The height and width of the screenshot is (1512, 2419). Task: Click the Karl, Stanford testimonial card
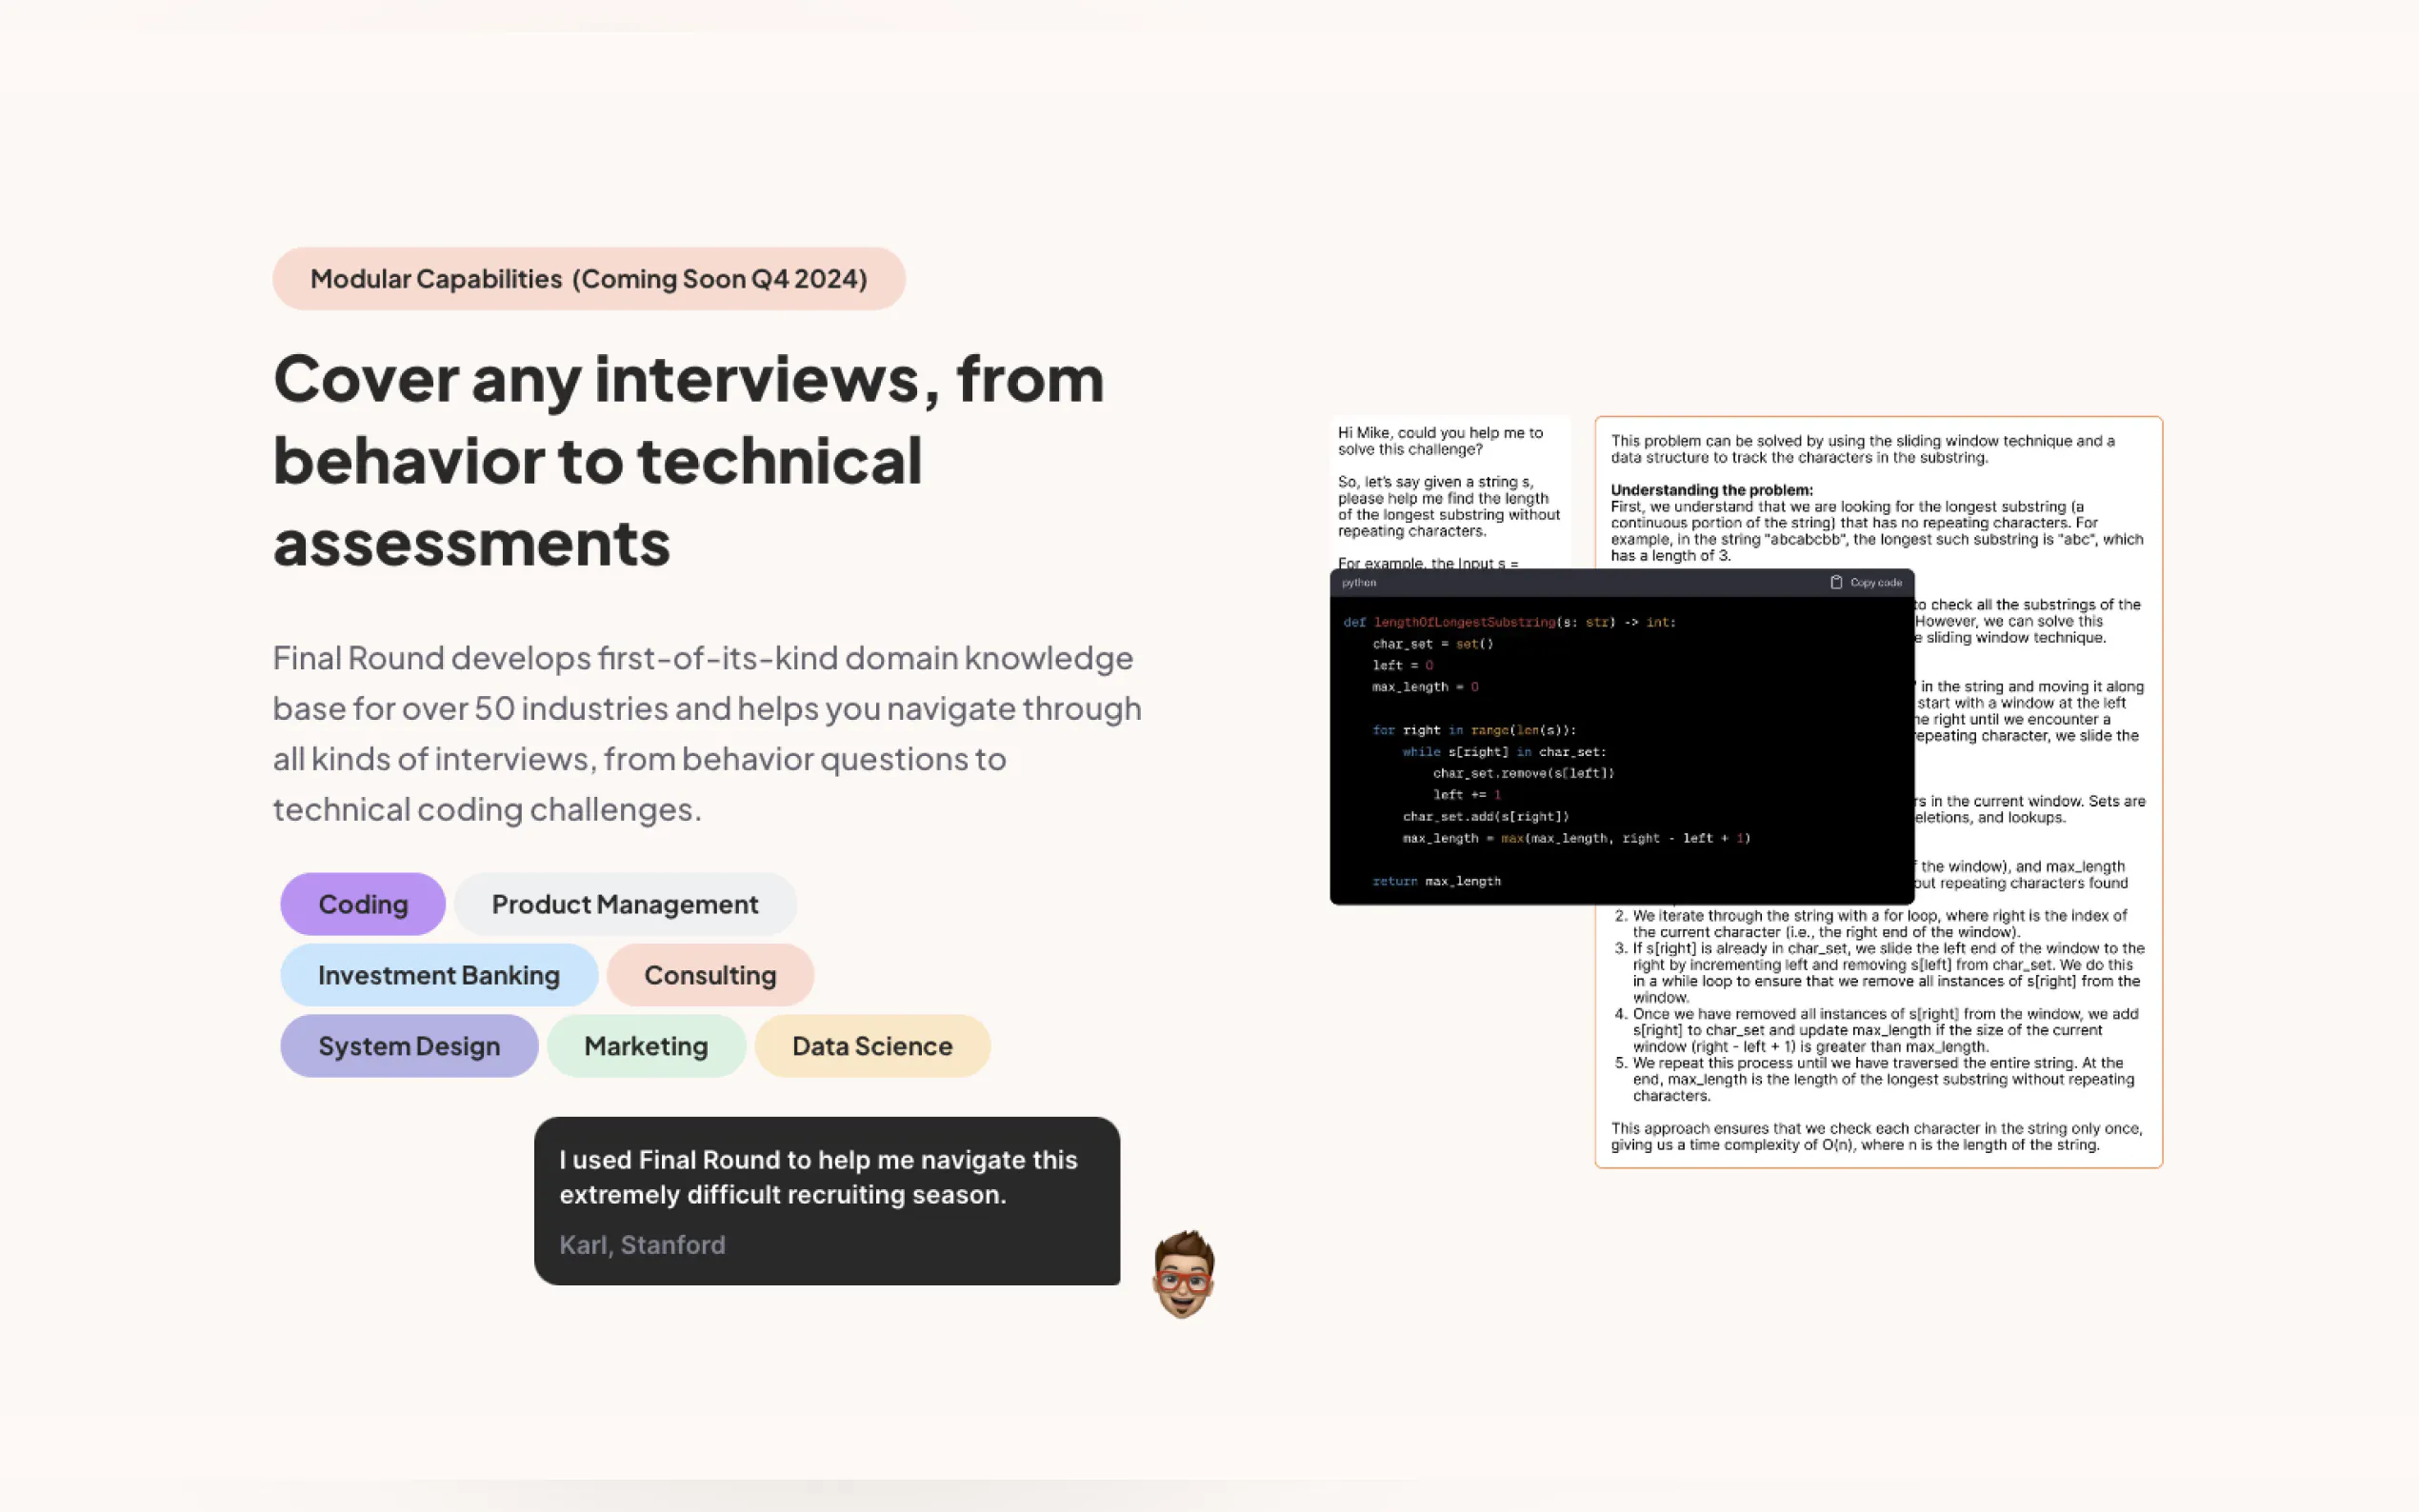pyautogui.click(x=827, y=1201)
